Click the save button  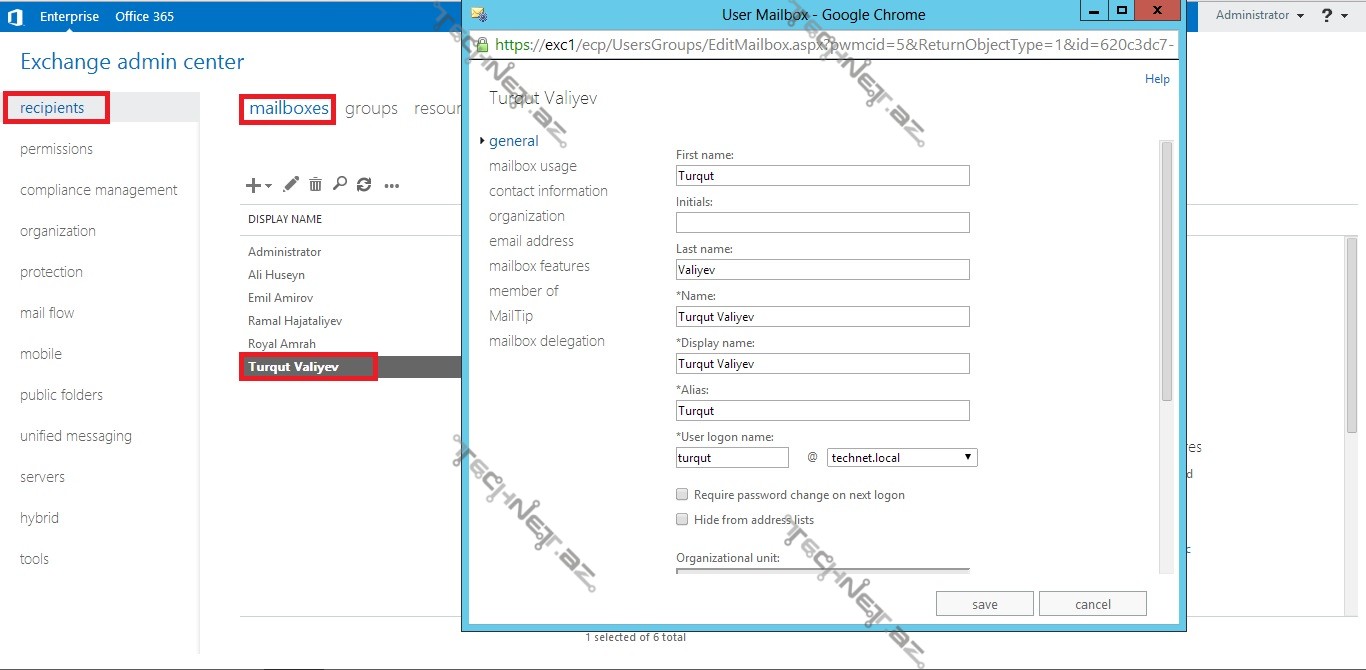pos(984,604)
